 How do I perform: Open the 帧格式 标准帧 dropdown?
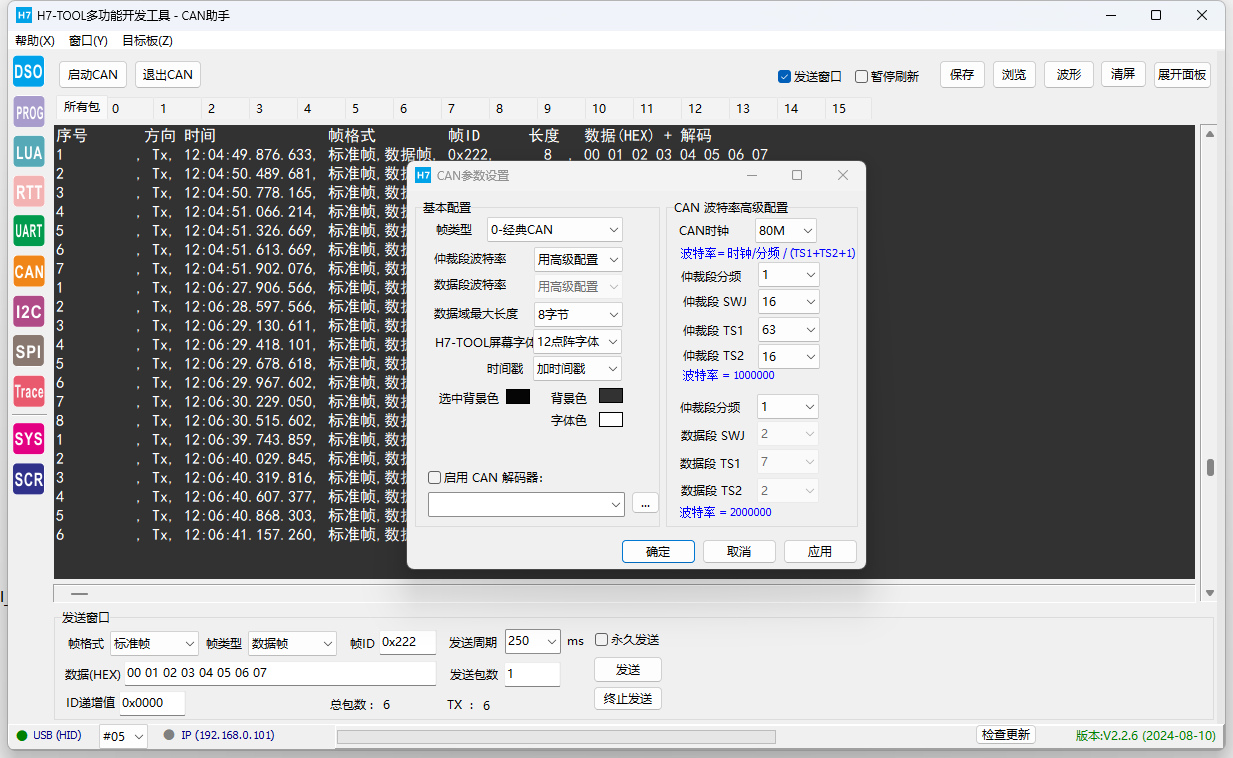point(154,643)
